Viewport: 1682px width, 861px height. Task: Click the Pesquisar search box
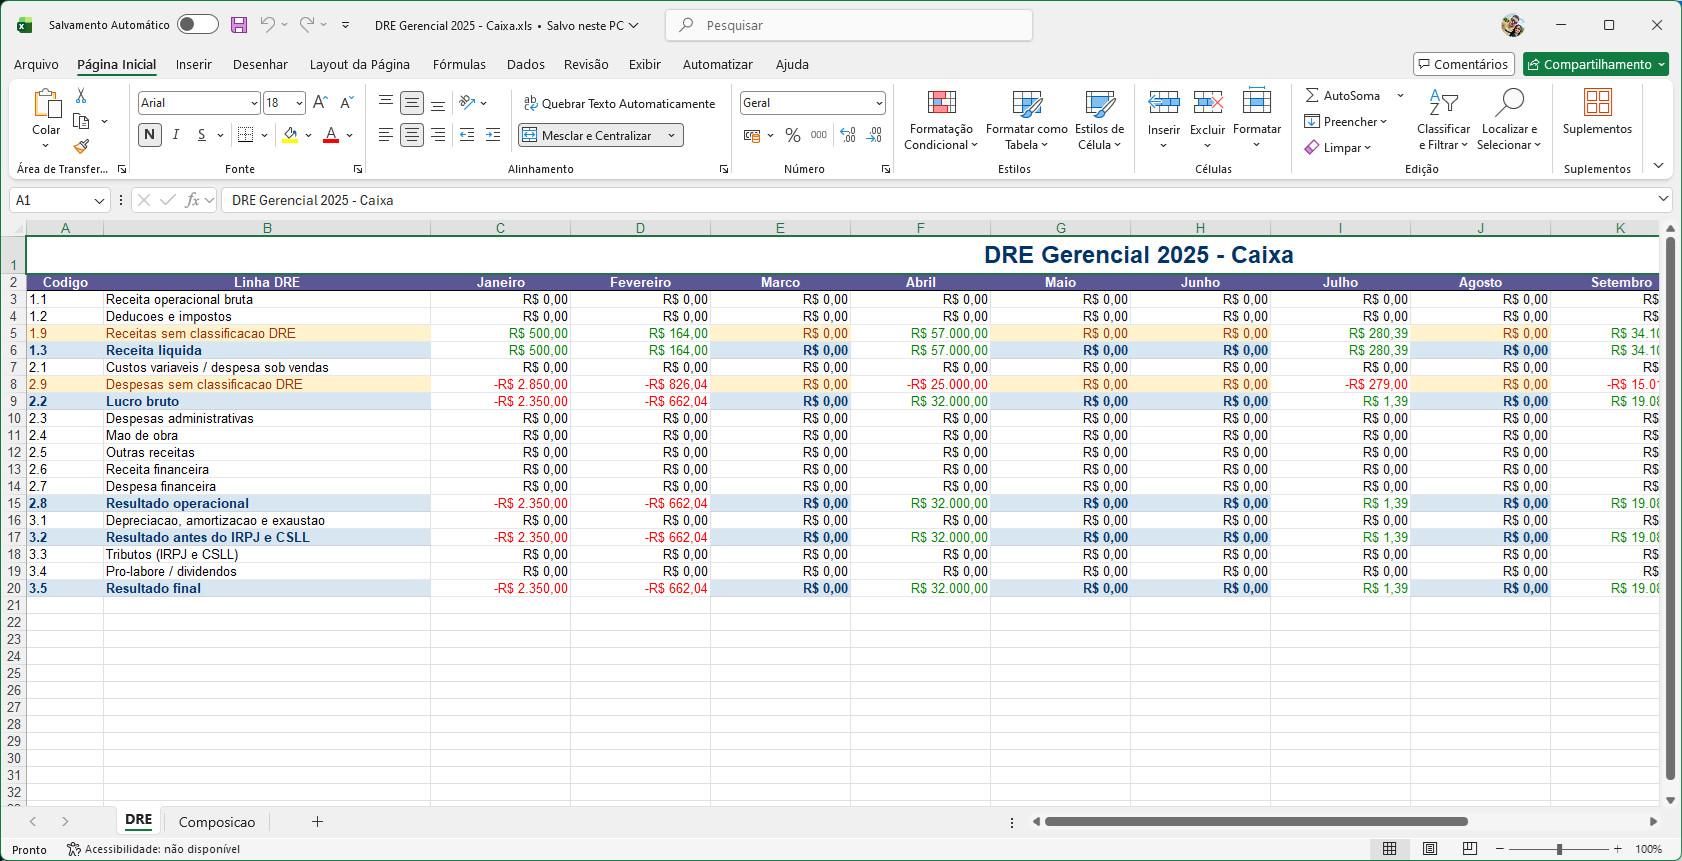[x=849, y=25]
